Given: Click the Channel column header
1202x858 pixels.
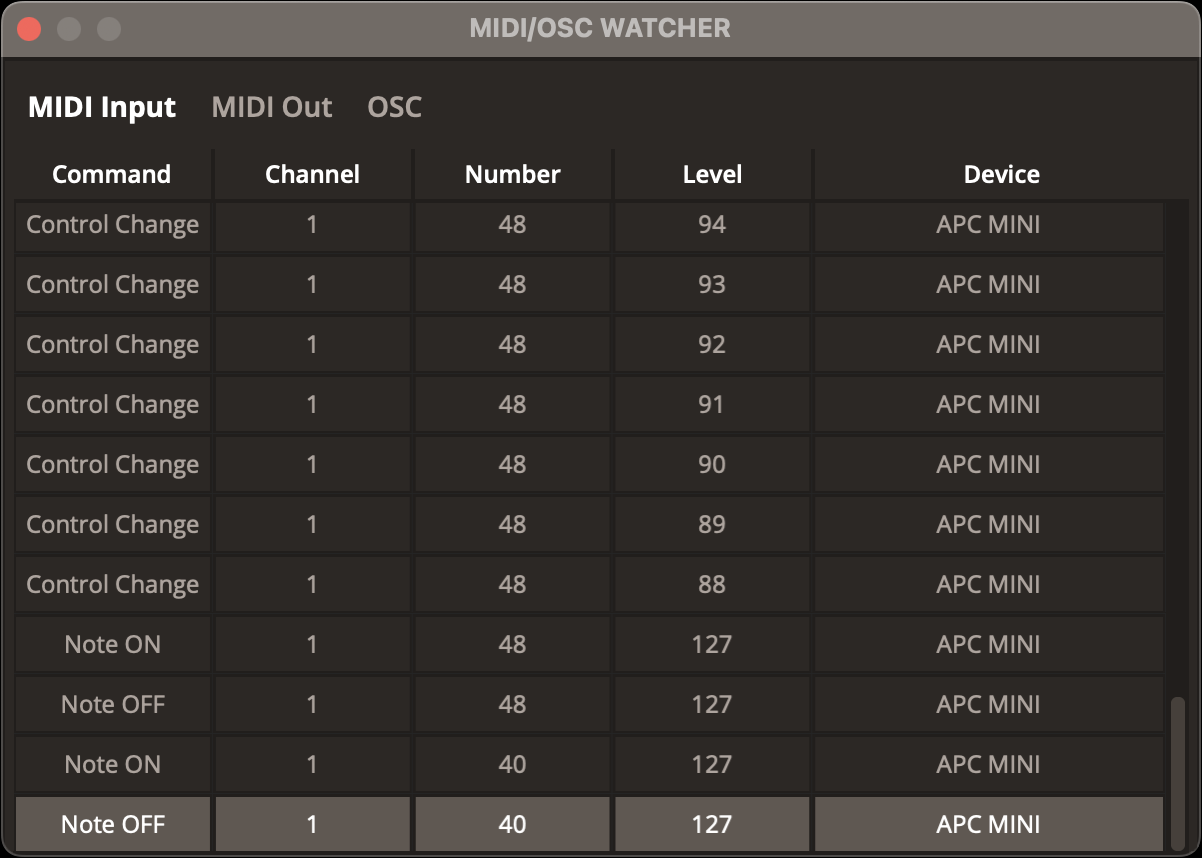Looking at the screenshot, I should click(x=312, y=174).
